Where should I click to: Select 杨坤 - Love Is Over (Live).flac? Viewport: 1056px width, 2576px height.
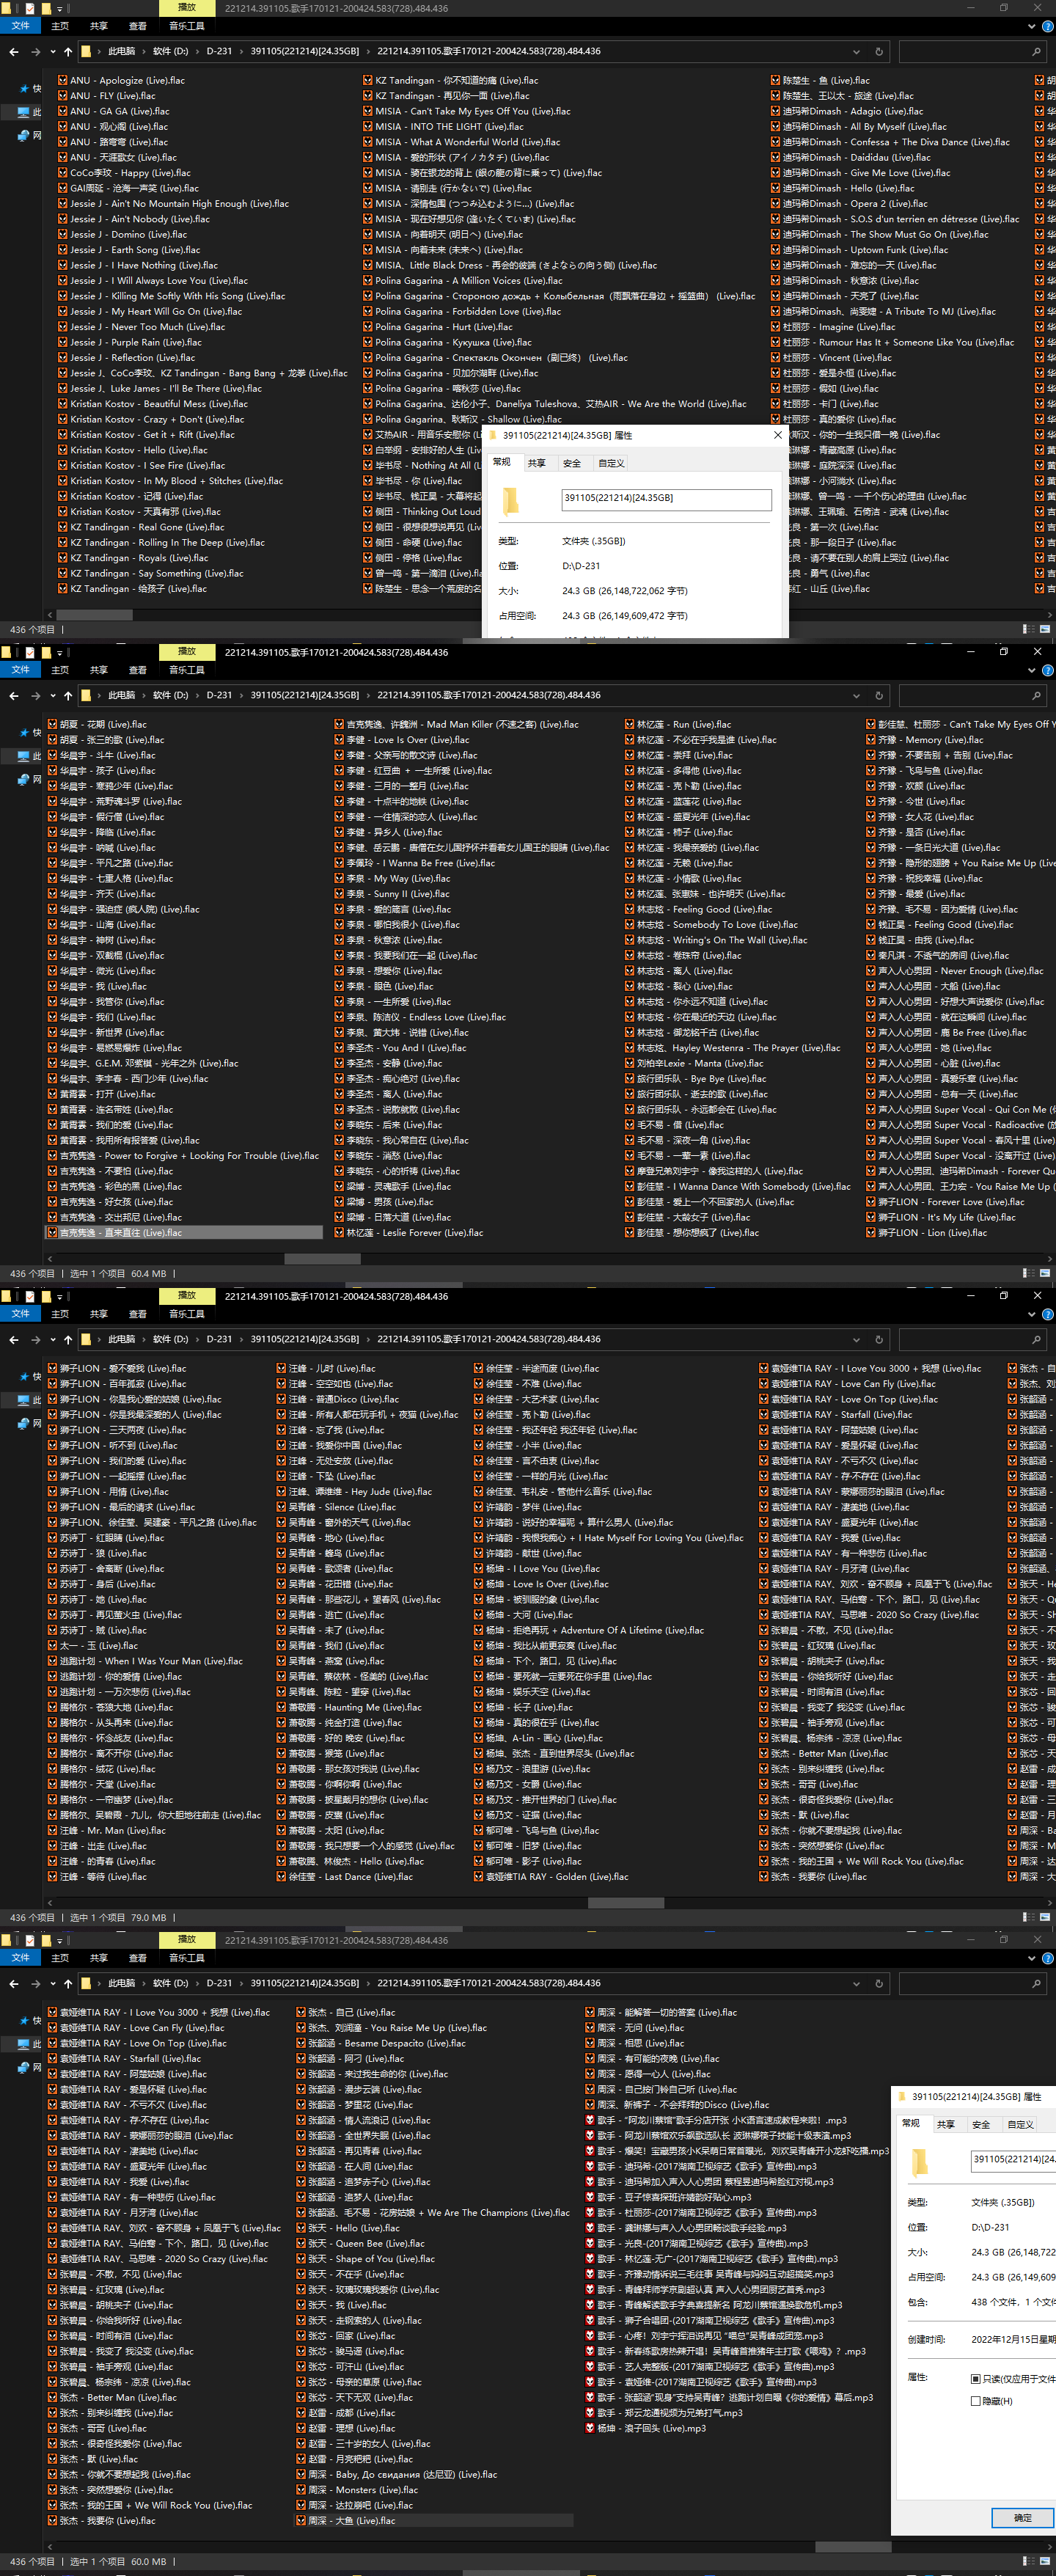tap(541, 1584)
